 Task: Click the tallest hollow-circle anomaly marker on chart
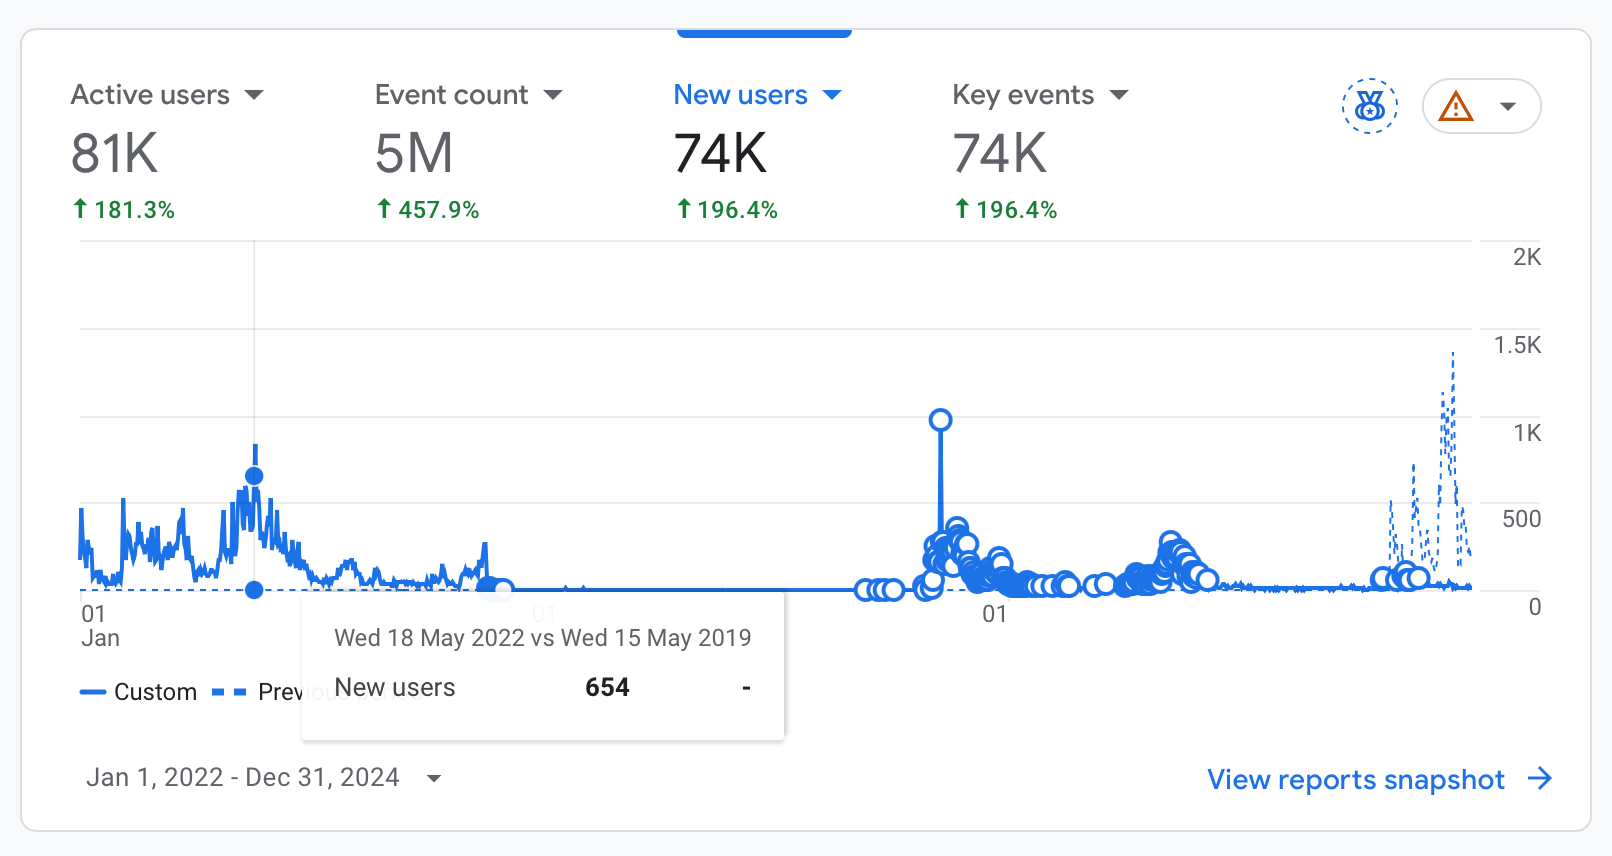pyautogui.click(x=940, y=420)
